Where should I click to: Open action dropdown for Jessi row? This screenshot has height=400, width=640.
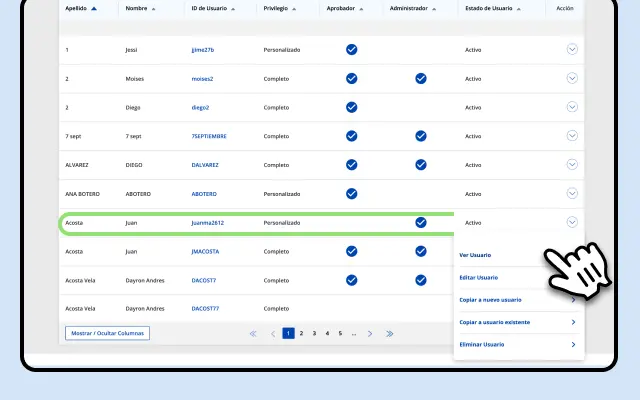tap(572, 49)
